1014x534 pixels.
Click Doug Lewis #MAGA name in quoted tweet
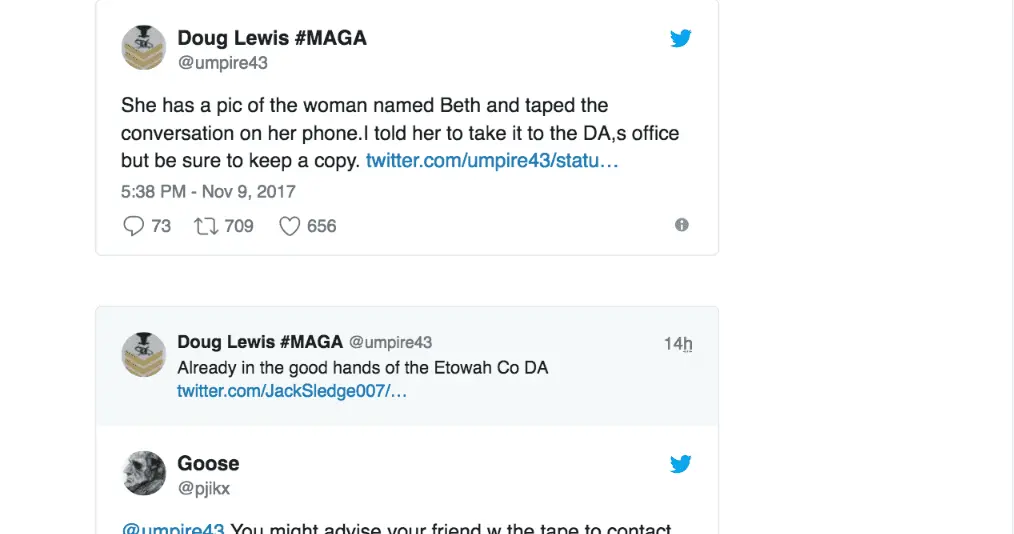click(x=260, y=342)
